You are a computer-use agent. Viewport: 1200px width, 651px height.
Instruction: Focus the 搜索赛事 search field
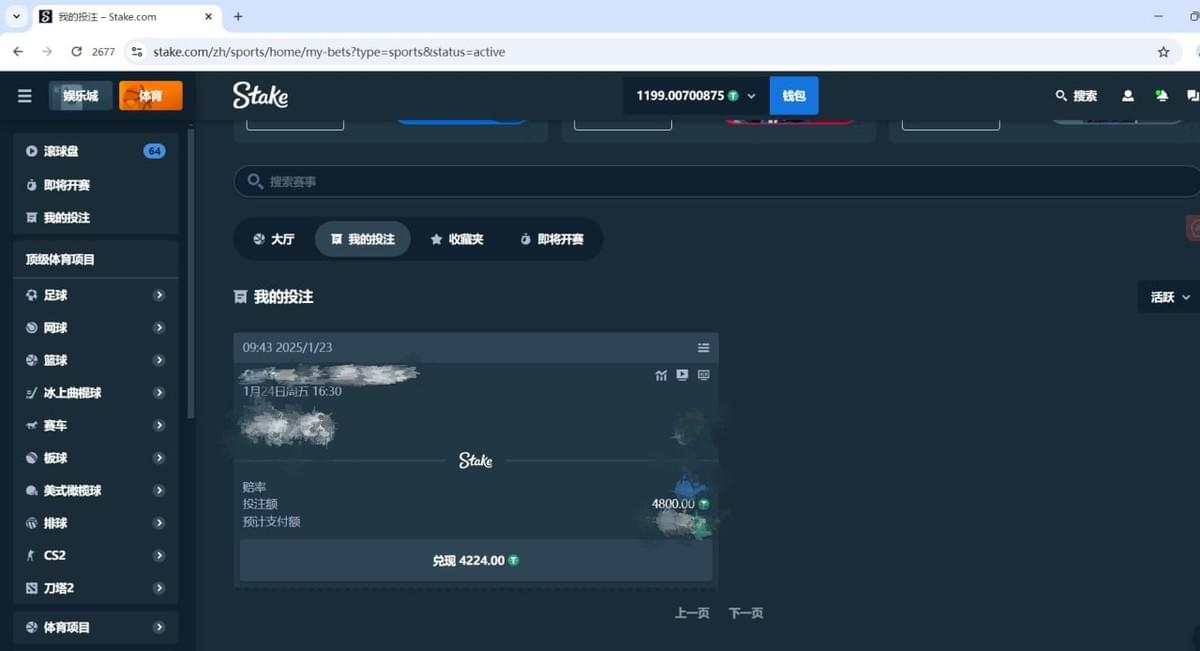(717, 182)
